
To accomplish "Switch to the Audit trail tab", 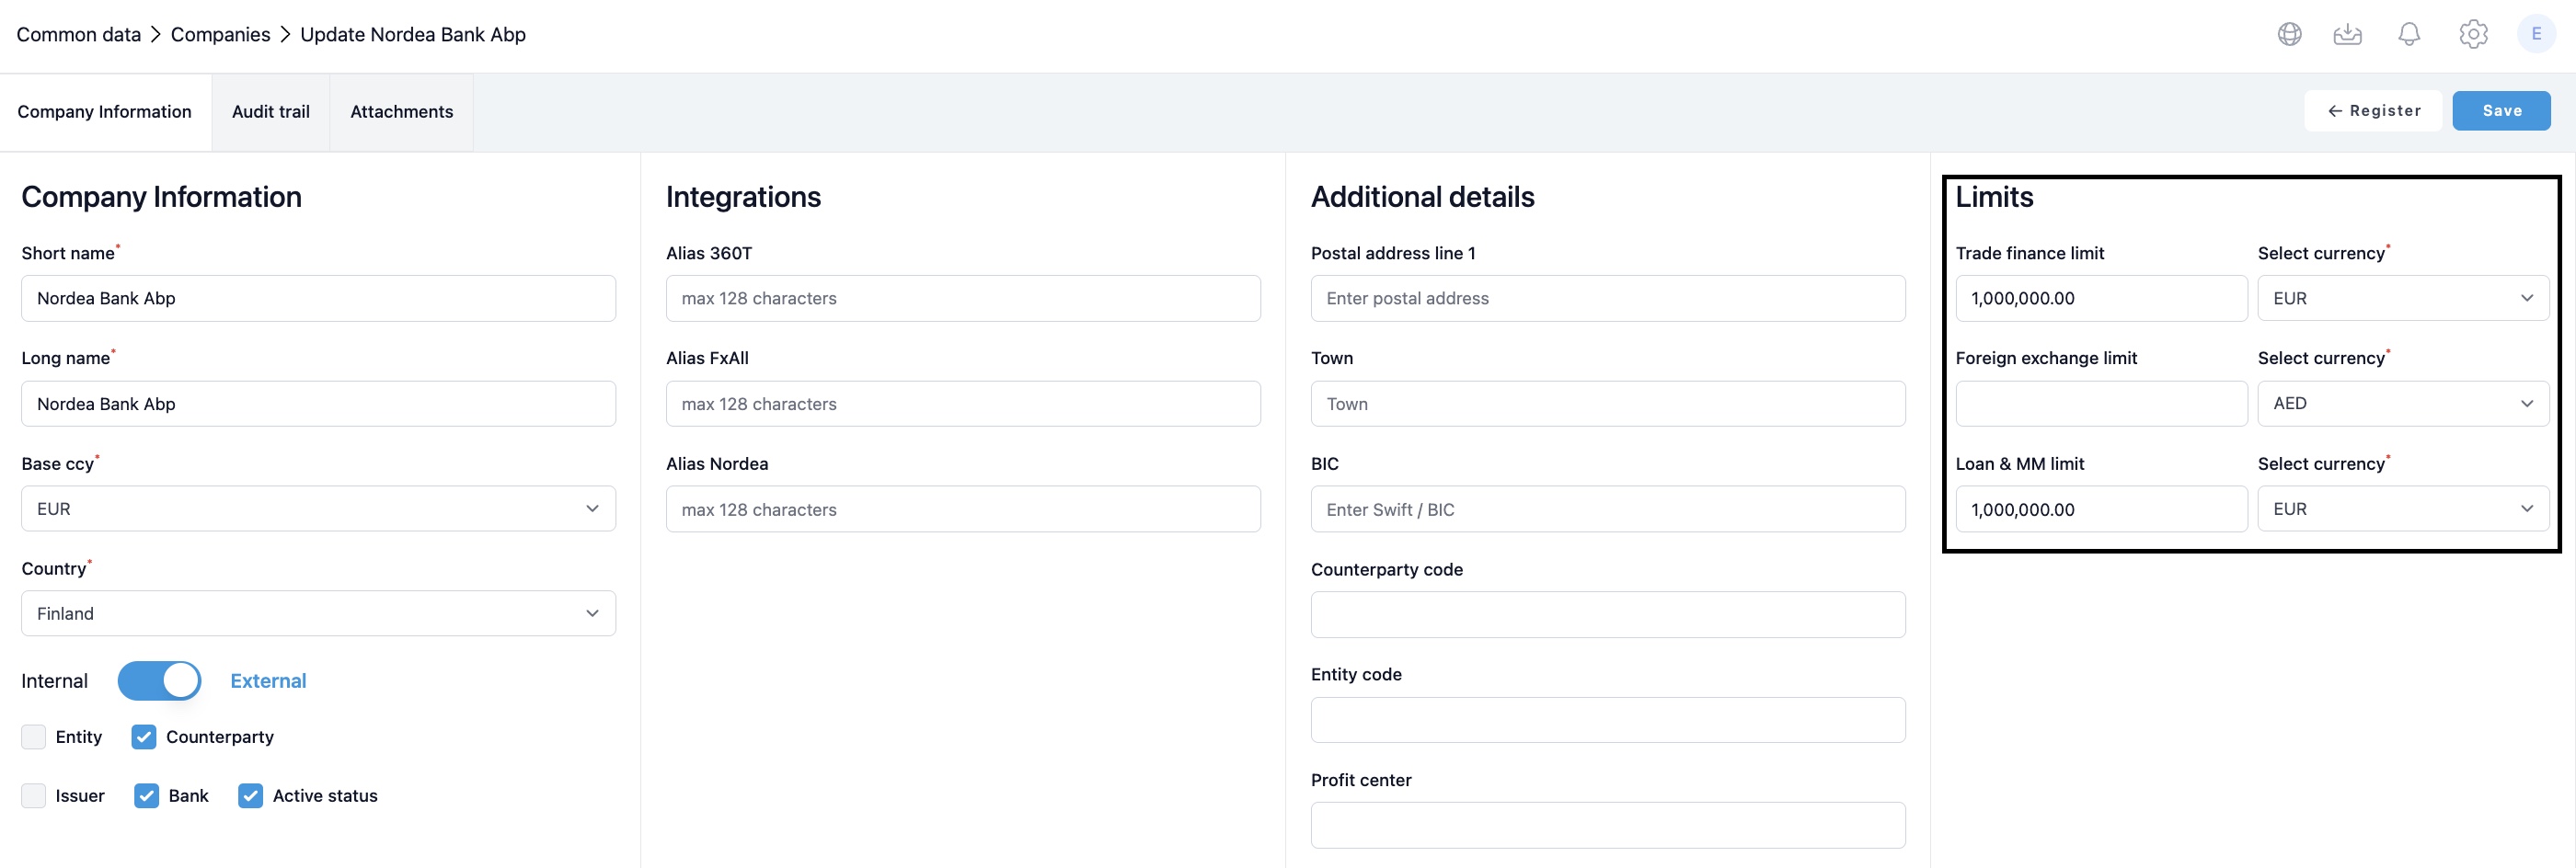I will click(271, 112).
